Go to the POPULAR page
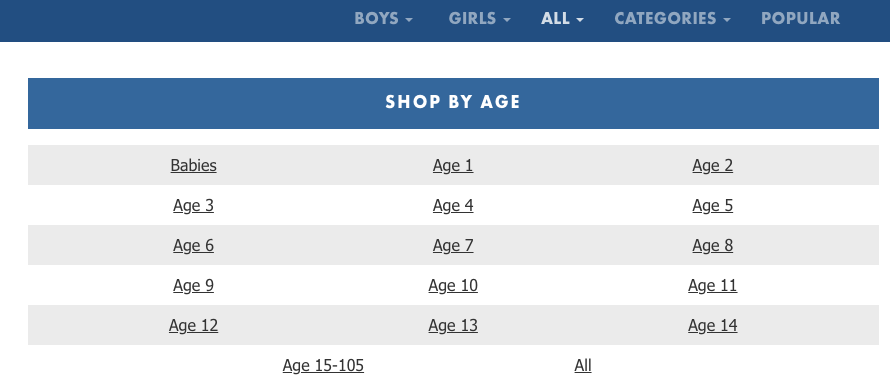 pyautogui.click(x=800, y=19)
